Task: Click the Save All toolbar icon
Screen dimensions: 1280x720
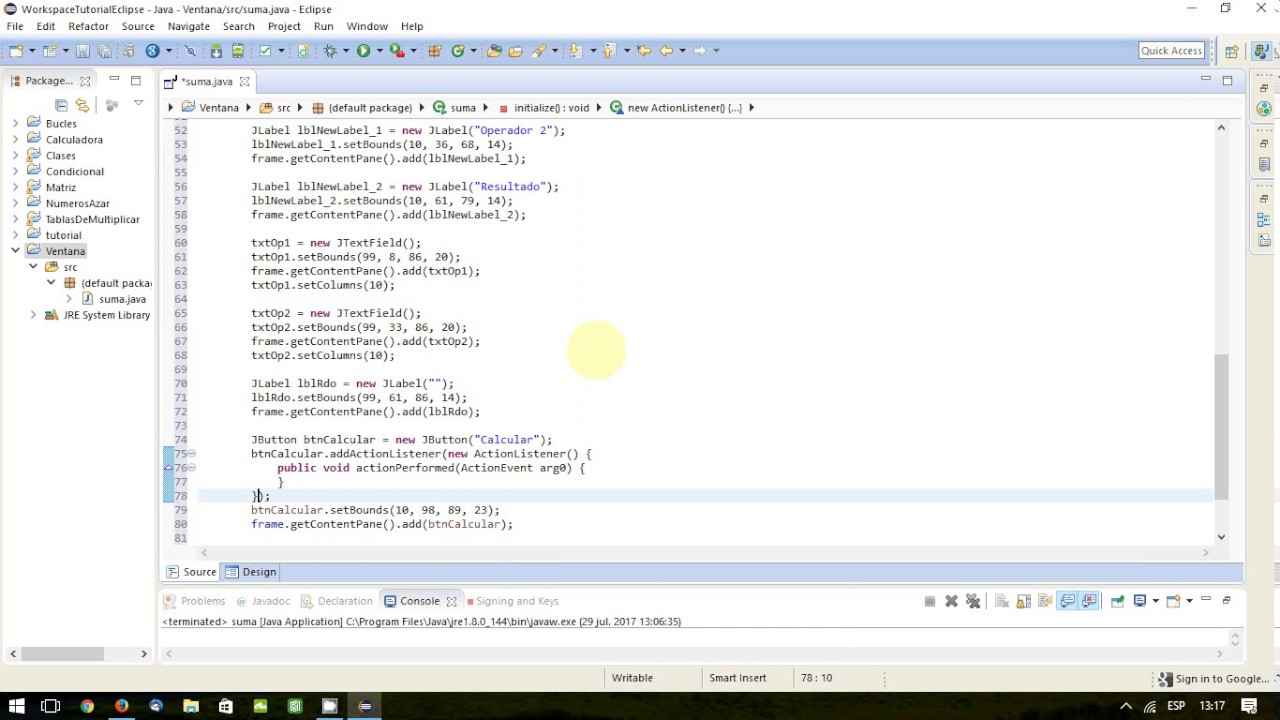Action: point(105,50)
